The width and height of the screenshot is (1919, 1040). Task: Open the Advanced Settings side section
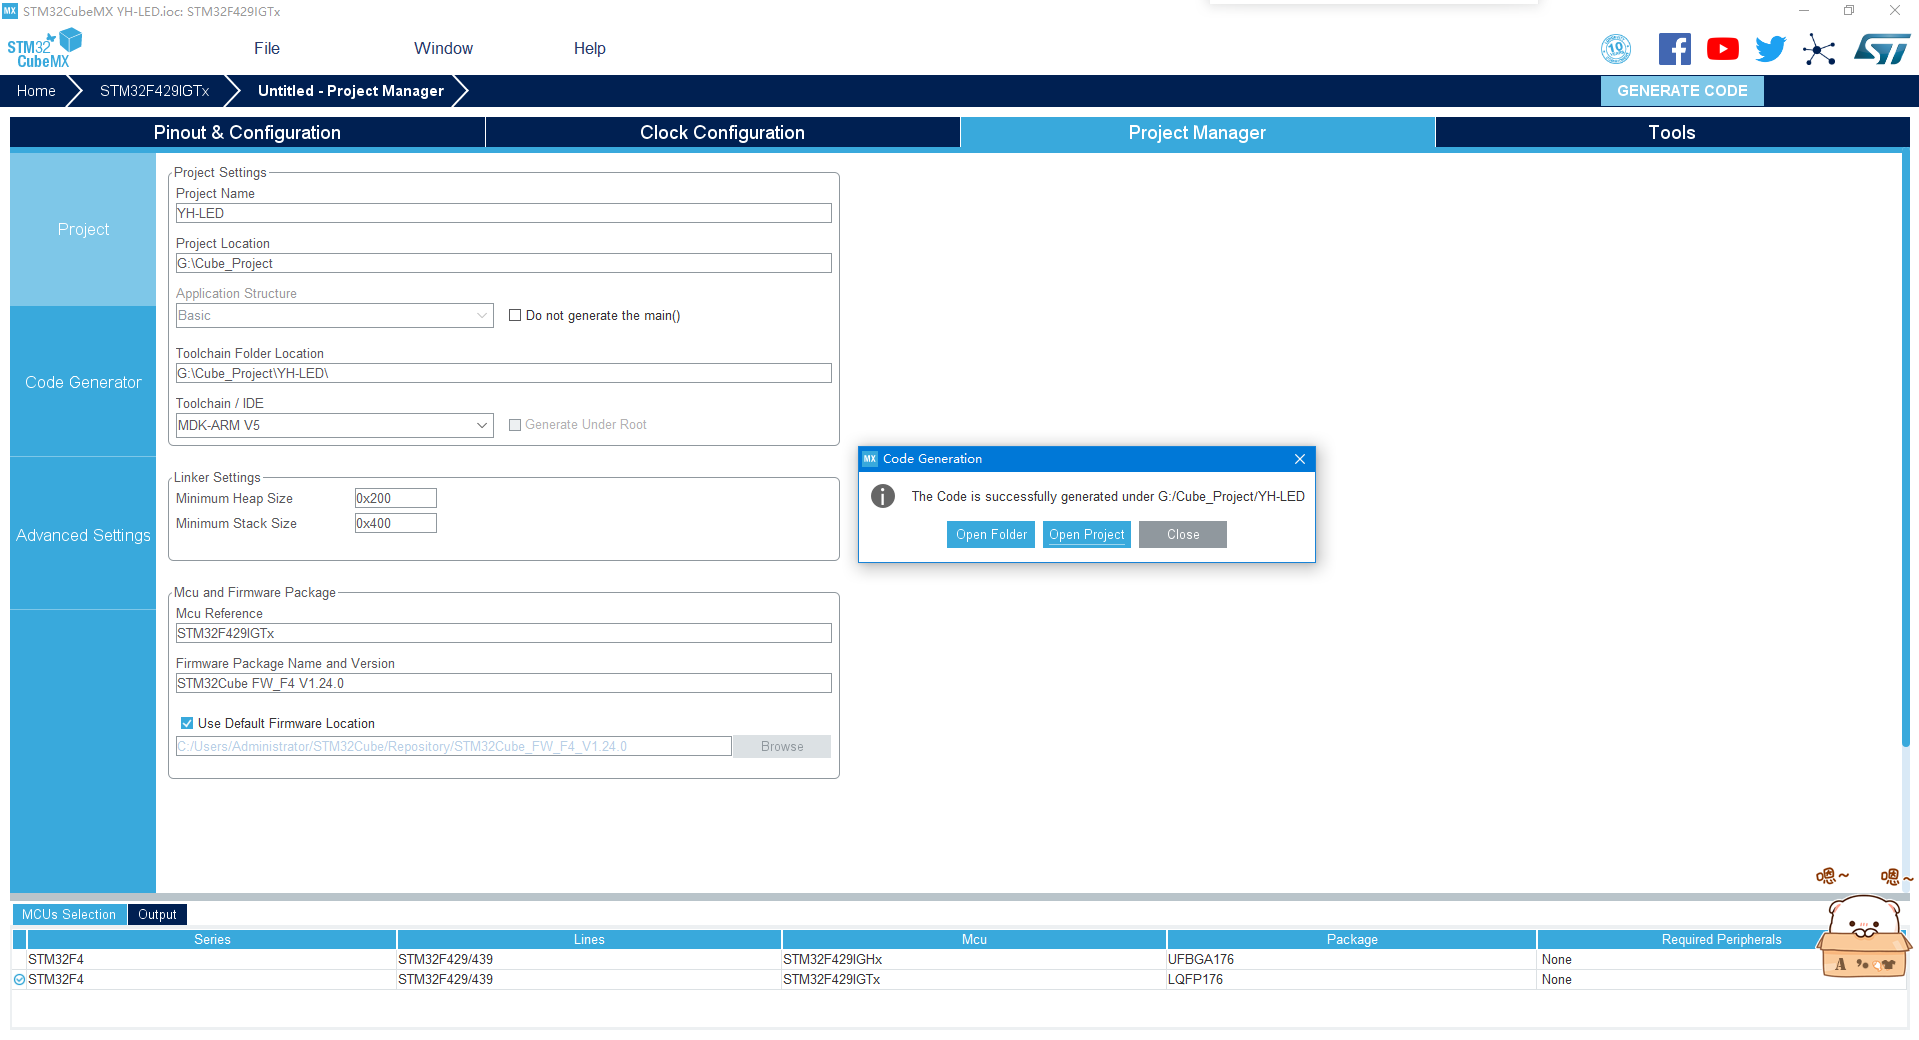point(83,535)
